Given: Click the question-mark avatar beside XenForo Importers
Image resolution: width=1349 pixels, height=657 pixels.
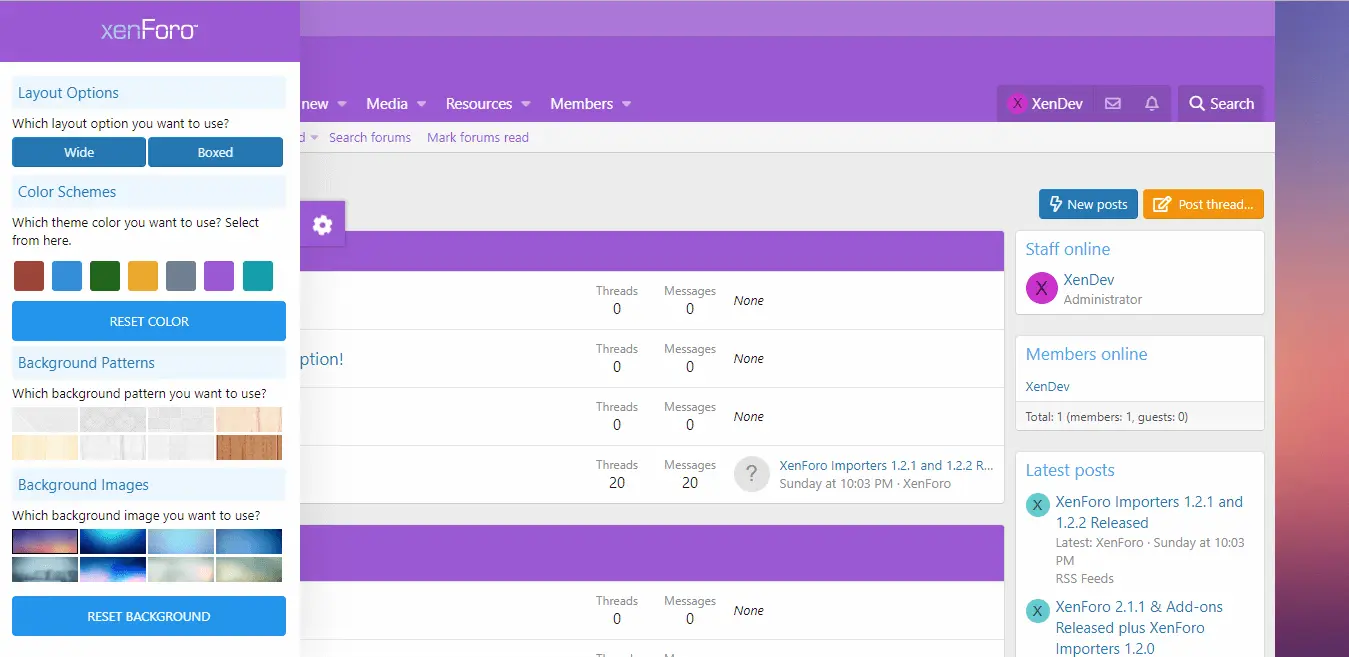Looking at the screenshot, I should [751, 474].
